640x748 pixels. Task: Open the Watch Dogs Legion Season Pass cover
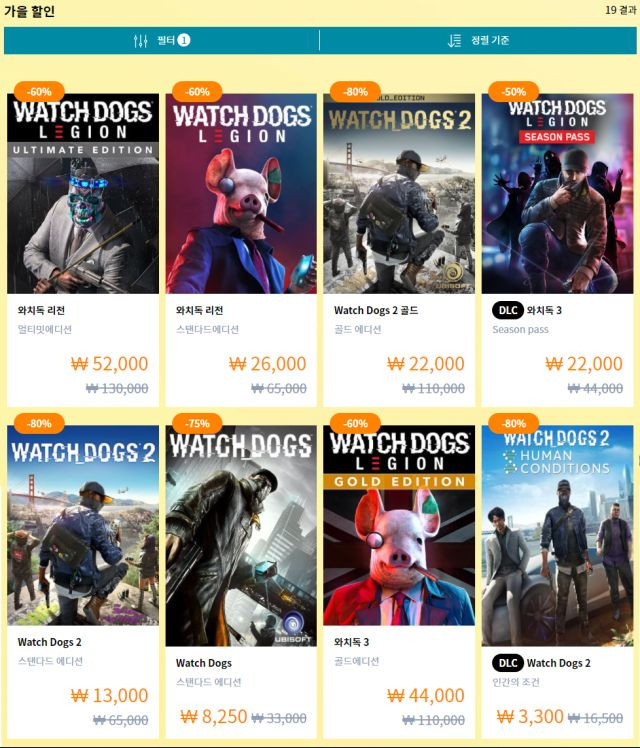557,193
